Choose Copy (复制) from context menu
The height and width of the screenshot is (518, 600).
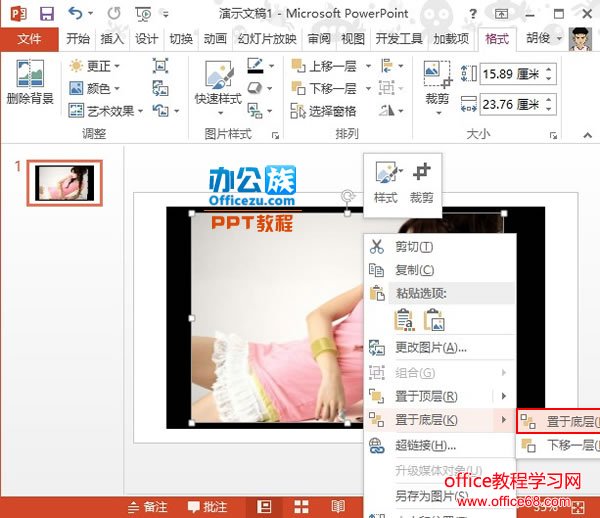439,270
